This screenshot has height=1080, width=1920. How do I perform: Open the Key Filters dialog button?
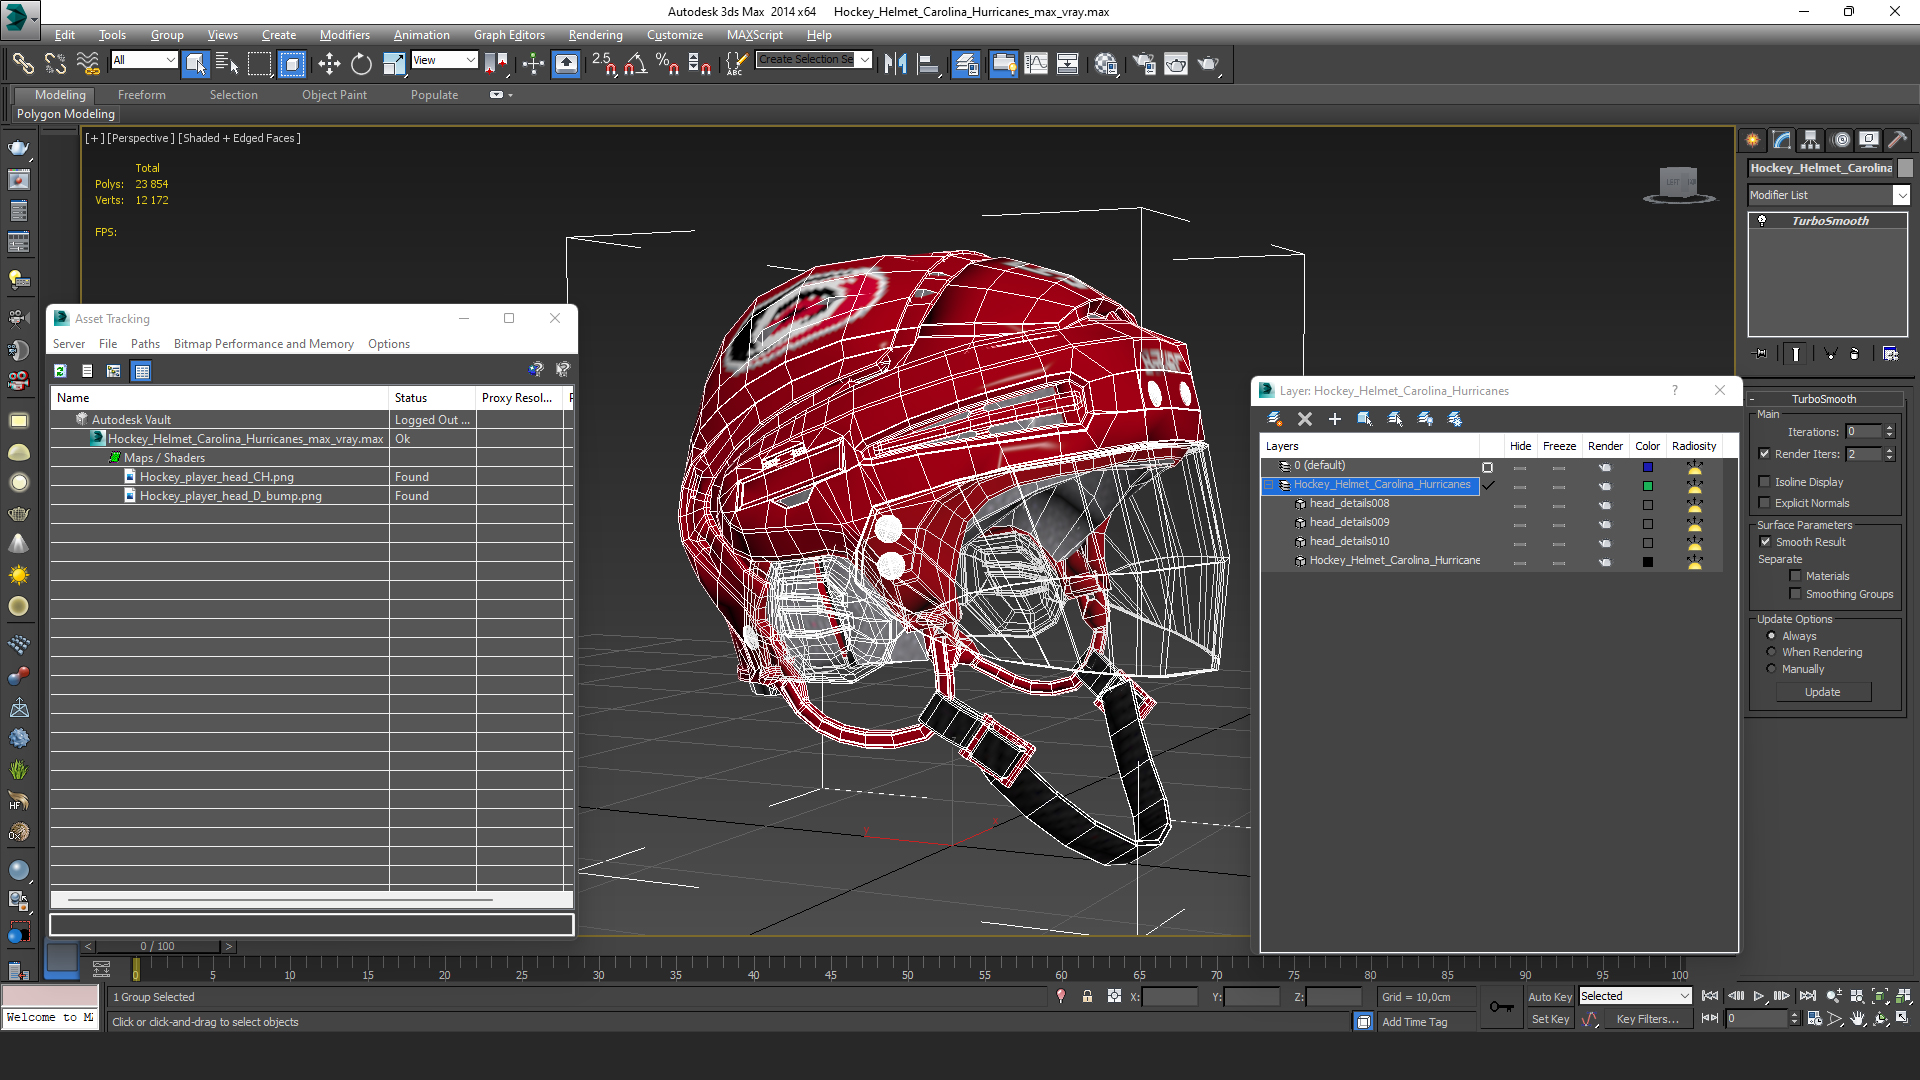1647,1019
